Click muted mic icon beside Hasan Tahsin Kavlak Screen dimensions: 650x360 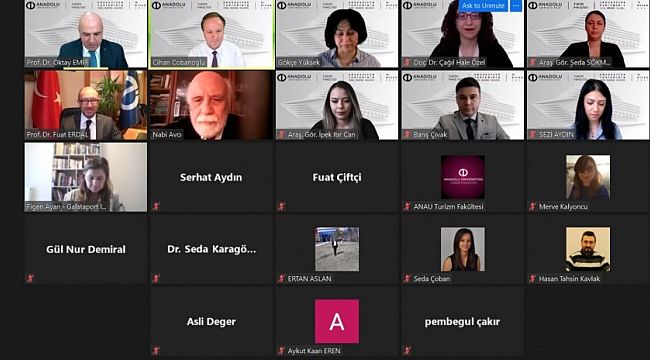point(532,279)
